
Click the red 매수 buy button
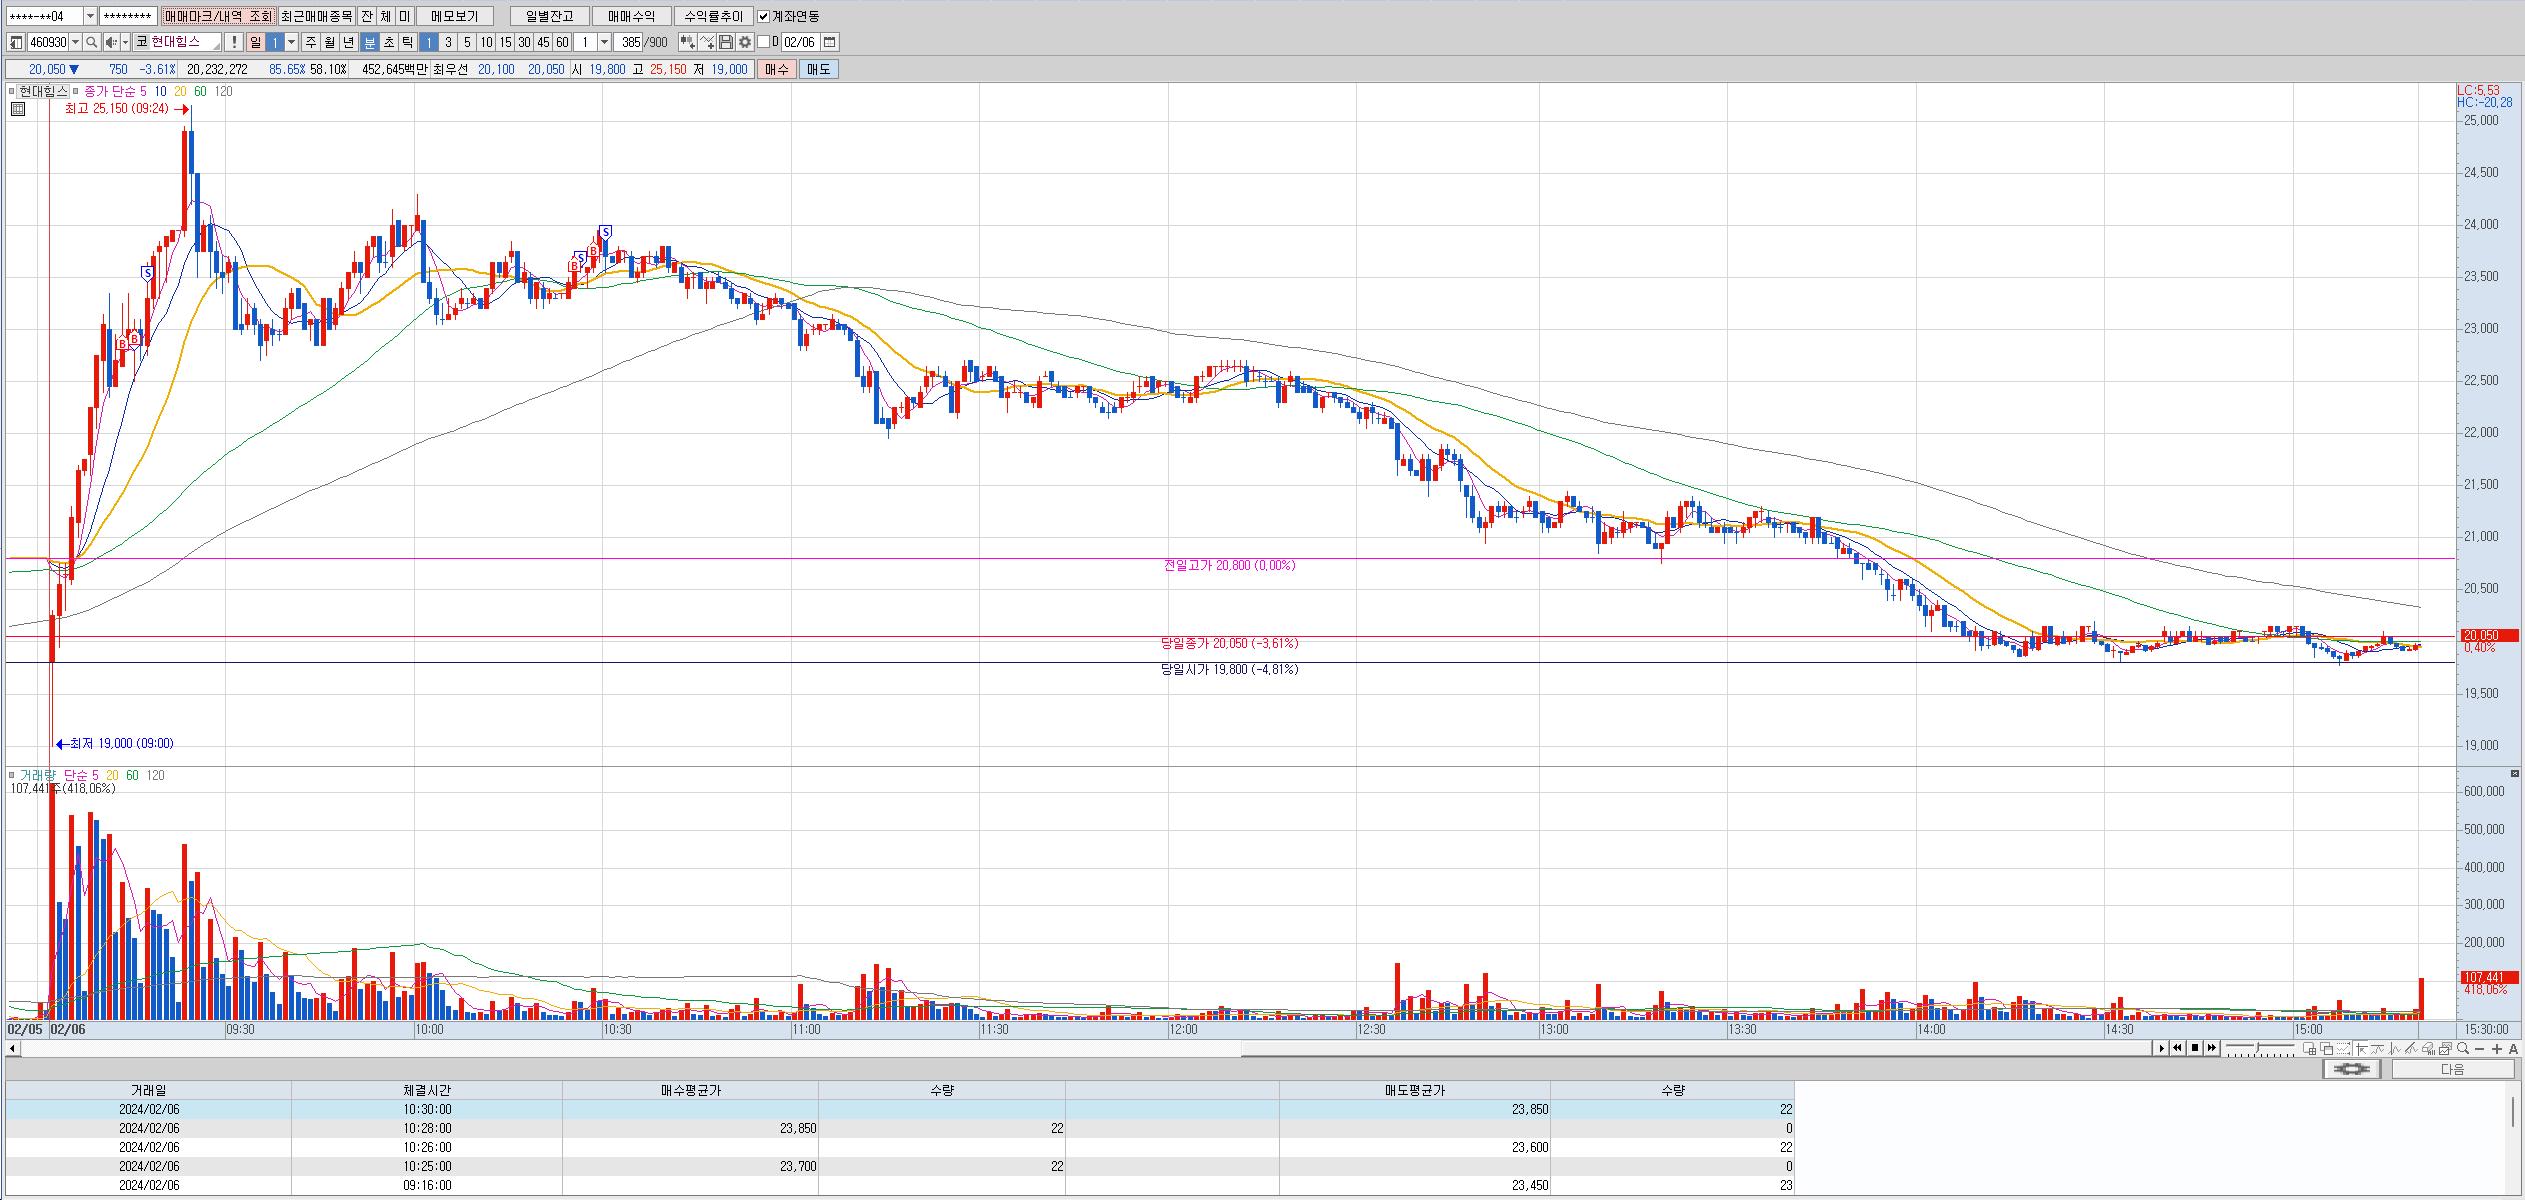[x=777, y=69]
